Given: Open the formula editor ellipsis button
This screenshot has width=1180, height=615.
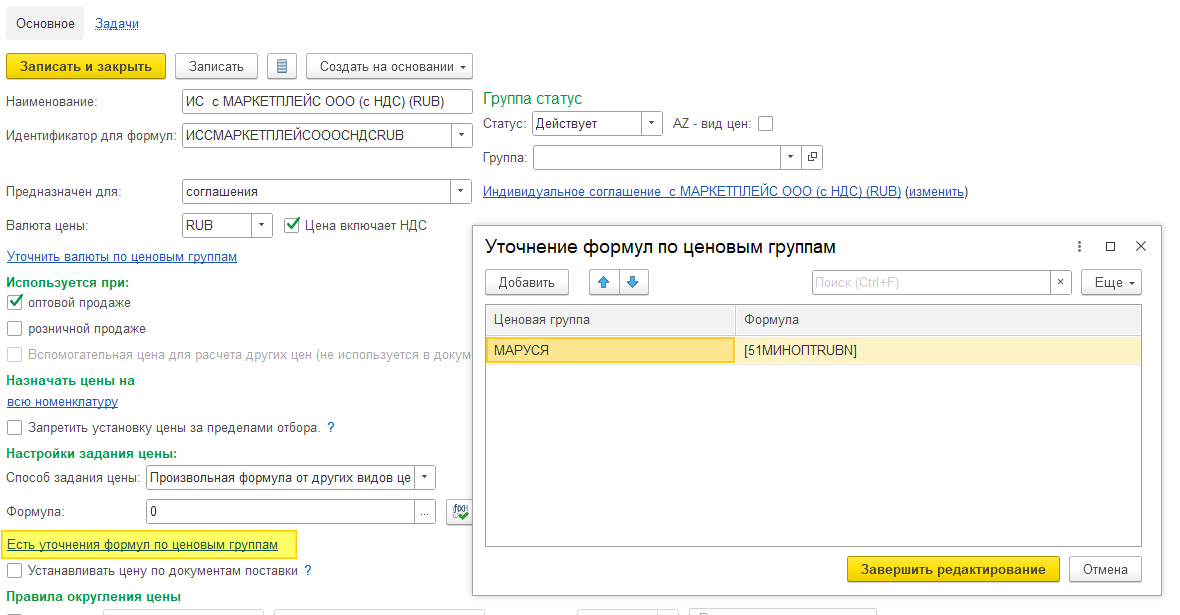Looking at the screenshot, I should click(426, 511).
